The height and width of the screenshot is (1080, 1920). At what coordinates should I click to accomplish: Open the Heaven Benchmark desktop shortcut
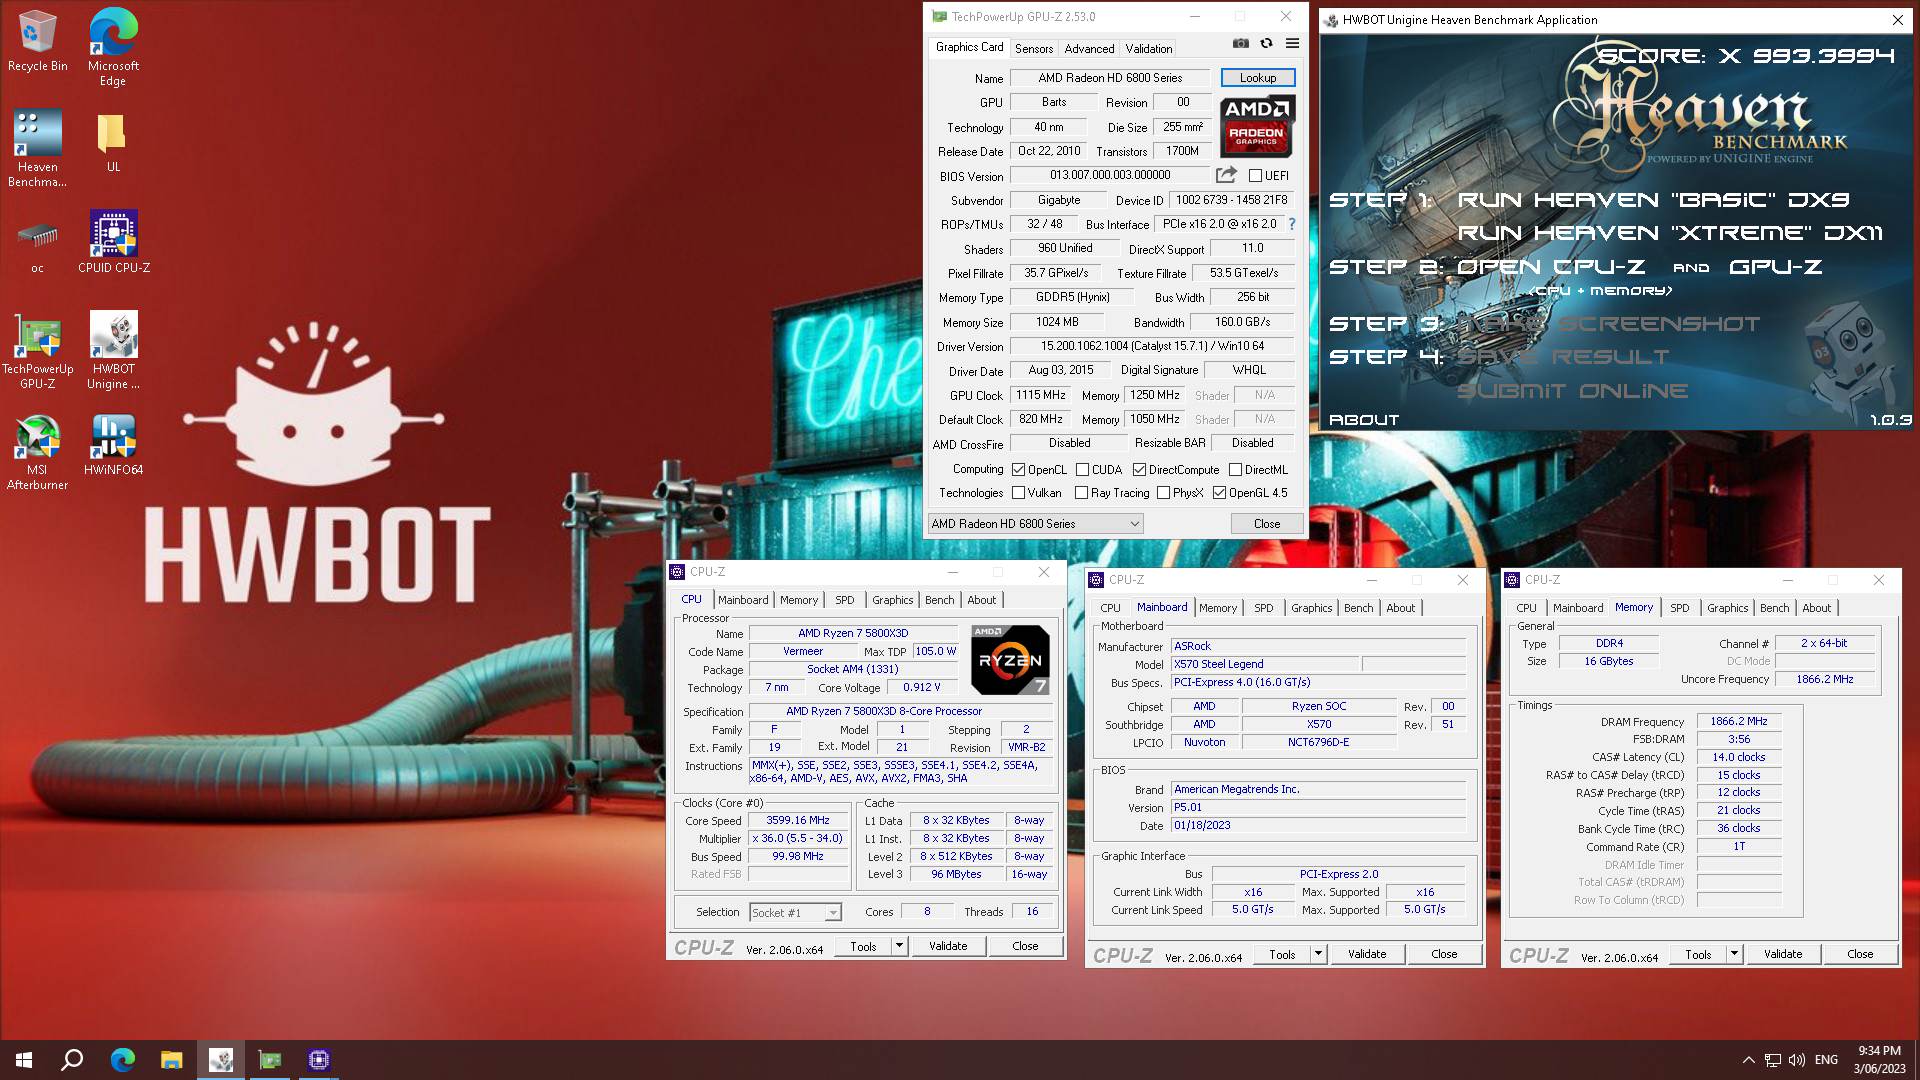(37, 149)
